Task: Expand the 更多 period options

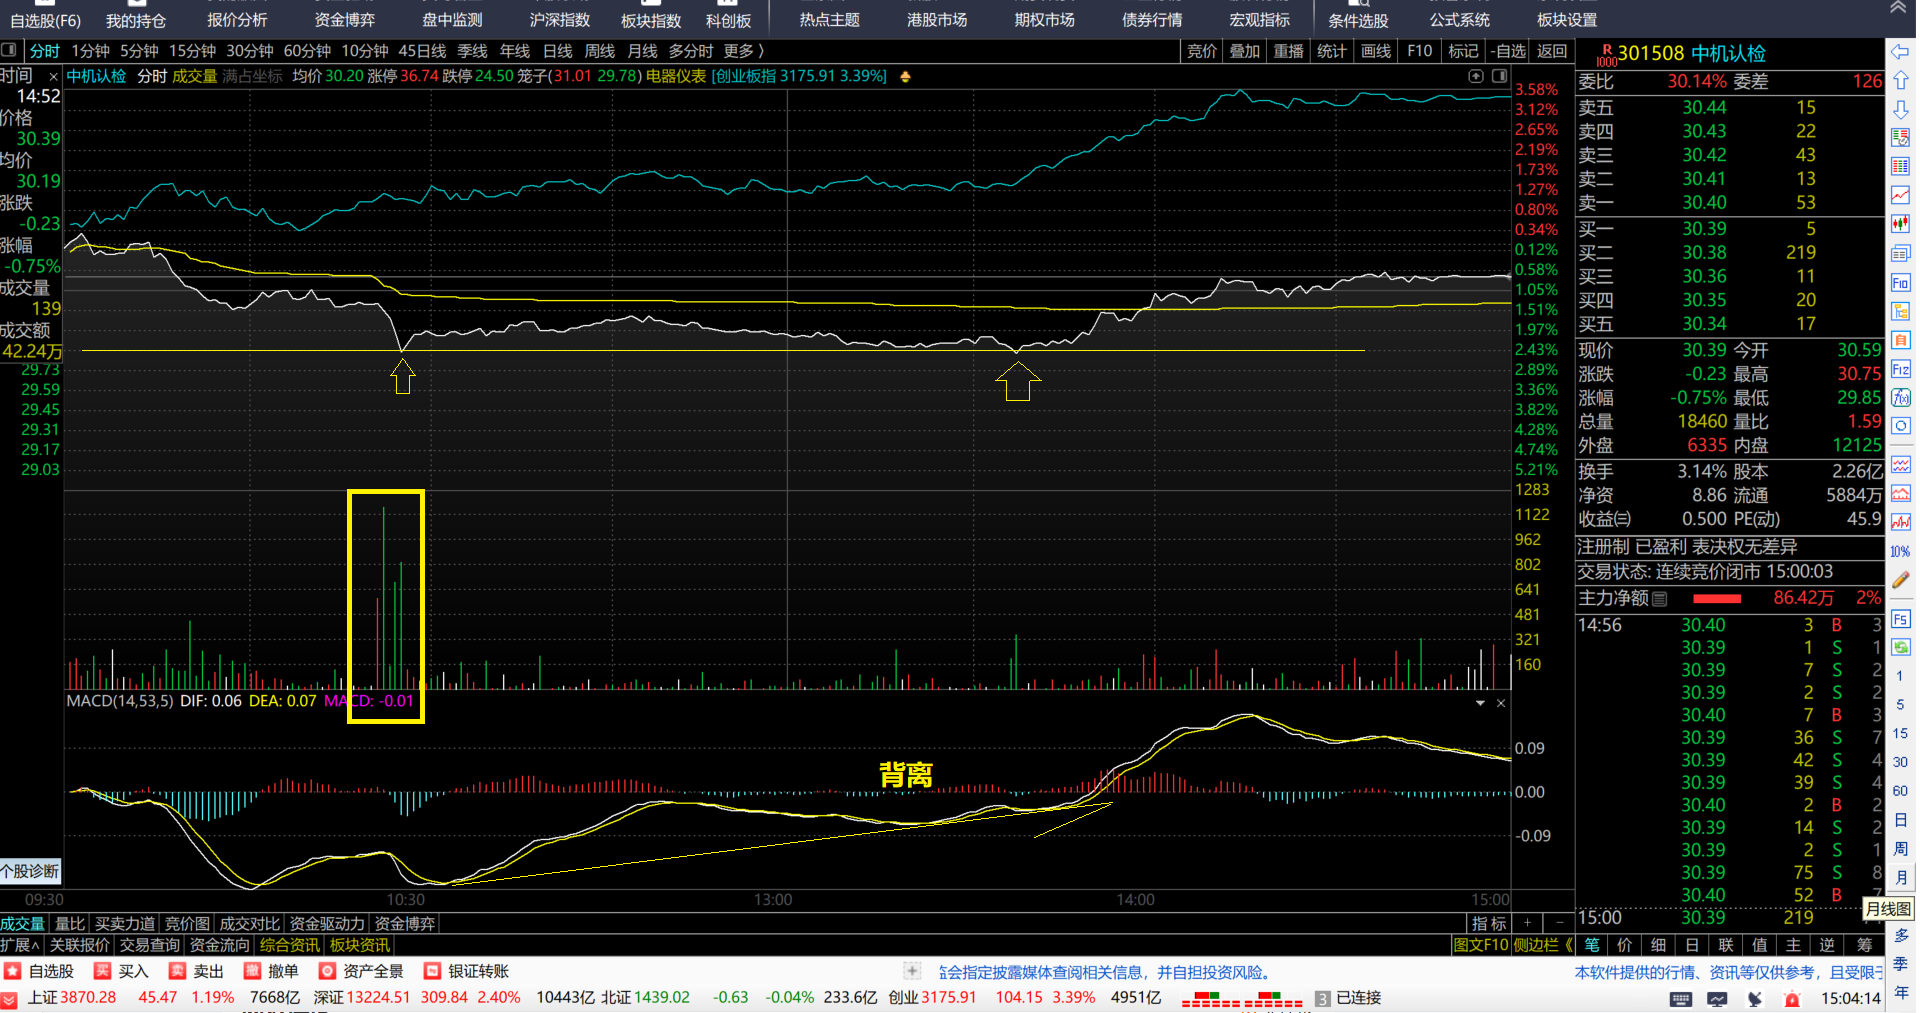Action: point(743,51)
